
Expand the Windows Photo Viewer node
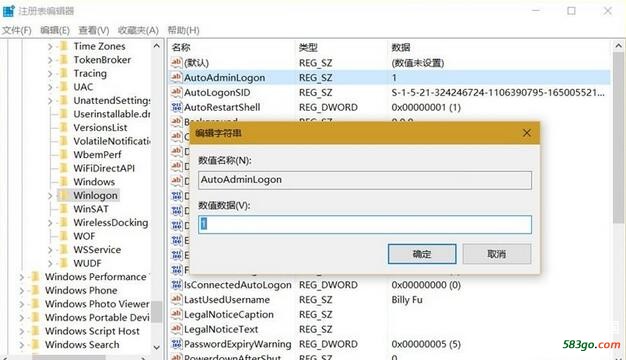[22, 304]
